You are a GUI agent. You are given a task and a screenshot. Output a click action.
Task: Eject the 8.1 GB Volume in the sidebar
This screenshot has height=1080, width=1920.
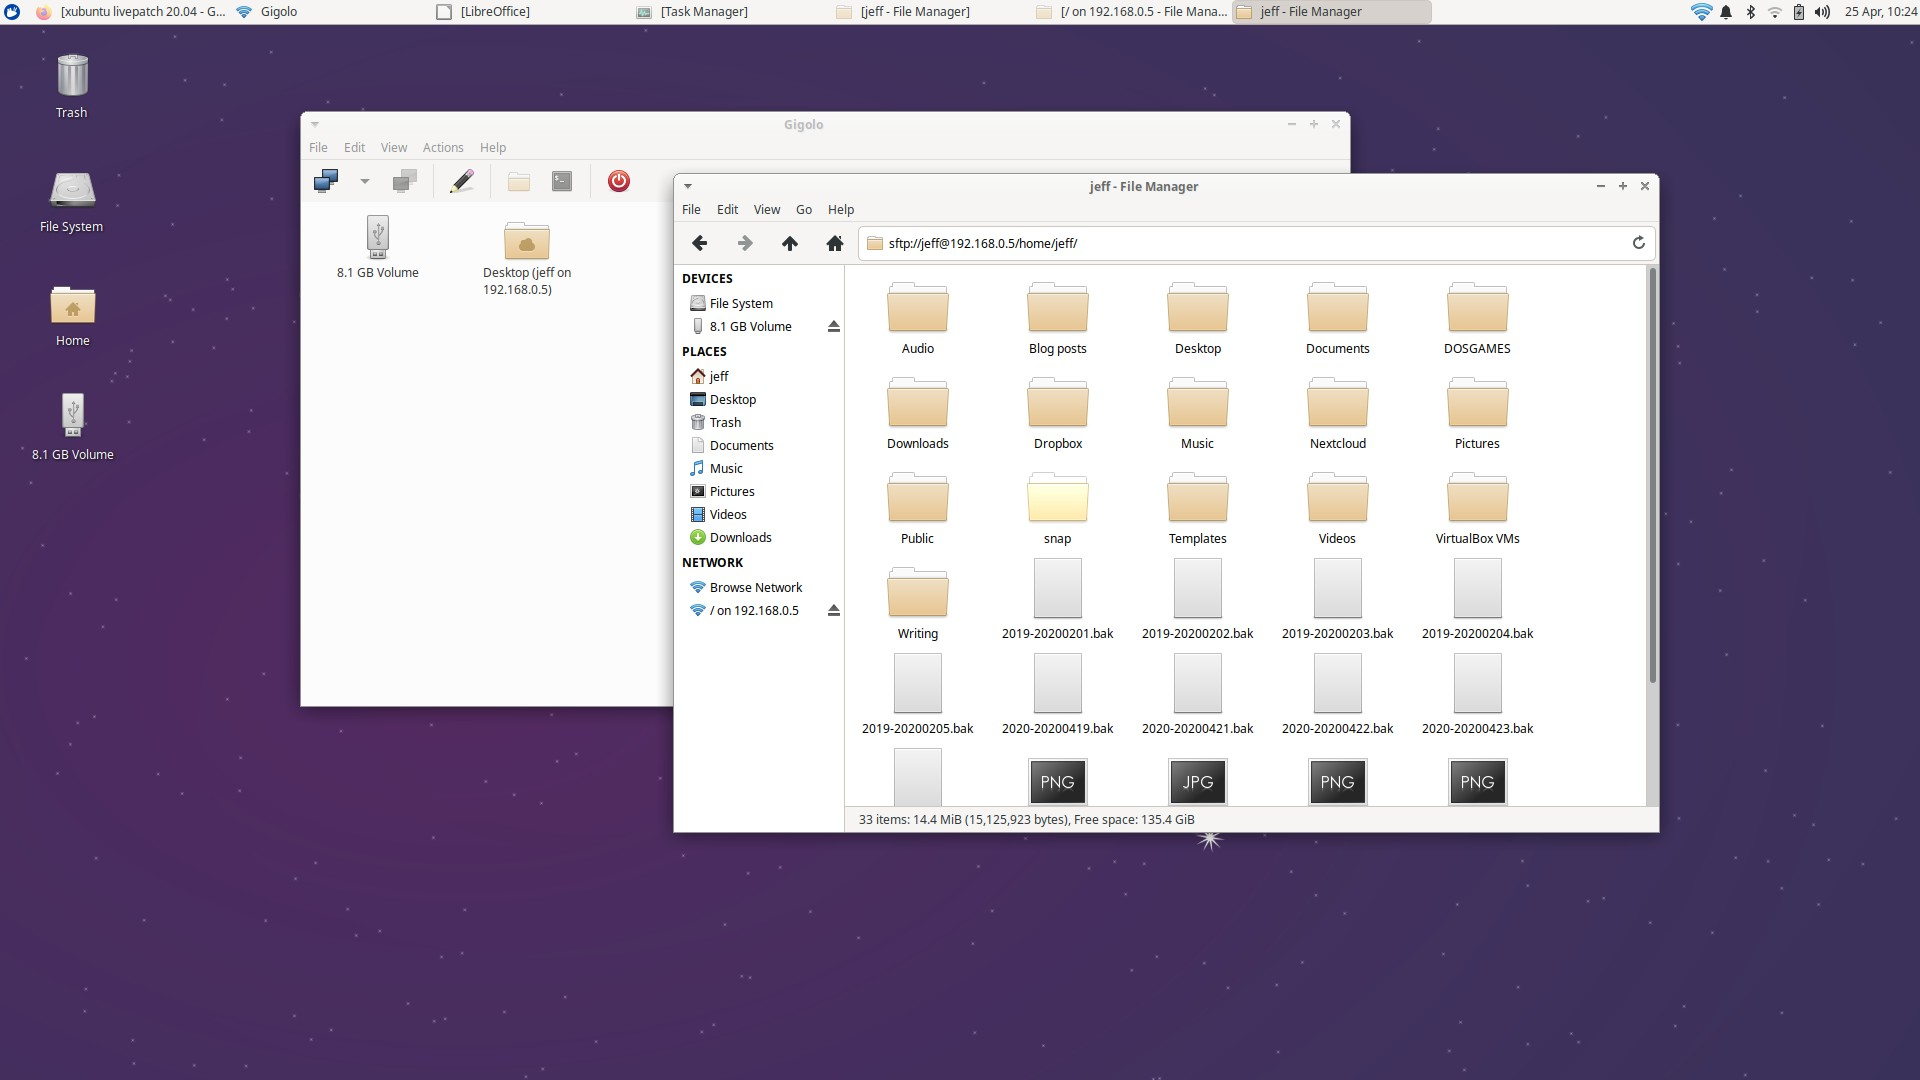[833, 327]
